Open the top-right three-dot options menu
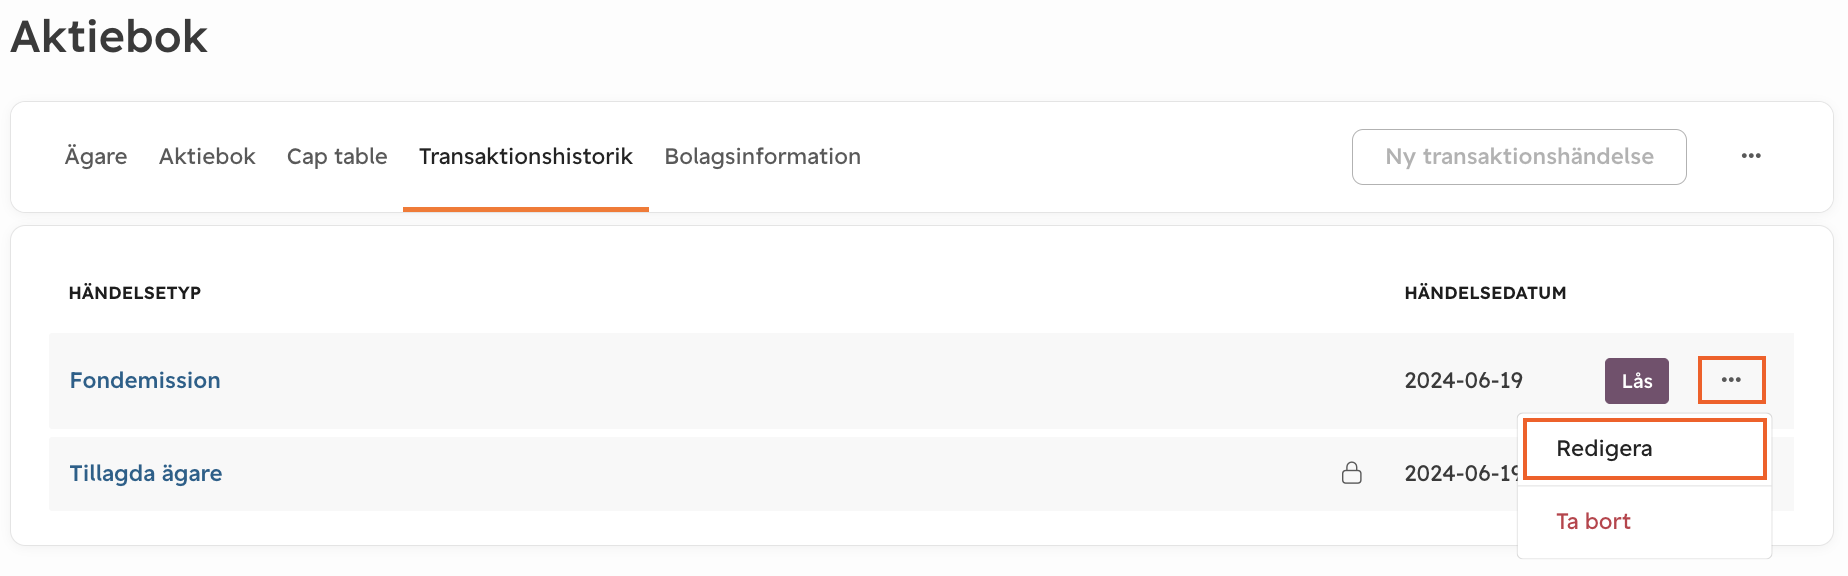Screen dimensions: 1848x576 click(1751, 156)
